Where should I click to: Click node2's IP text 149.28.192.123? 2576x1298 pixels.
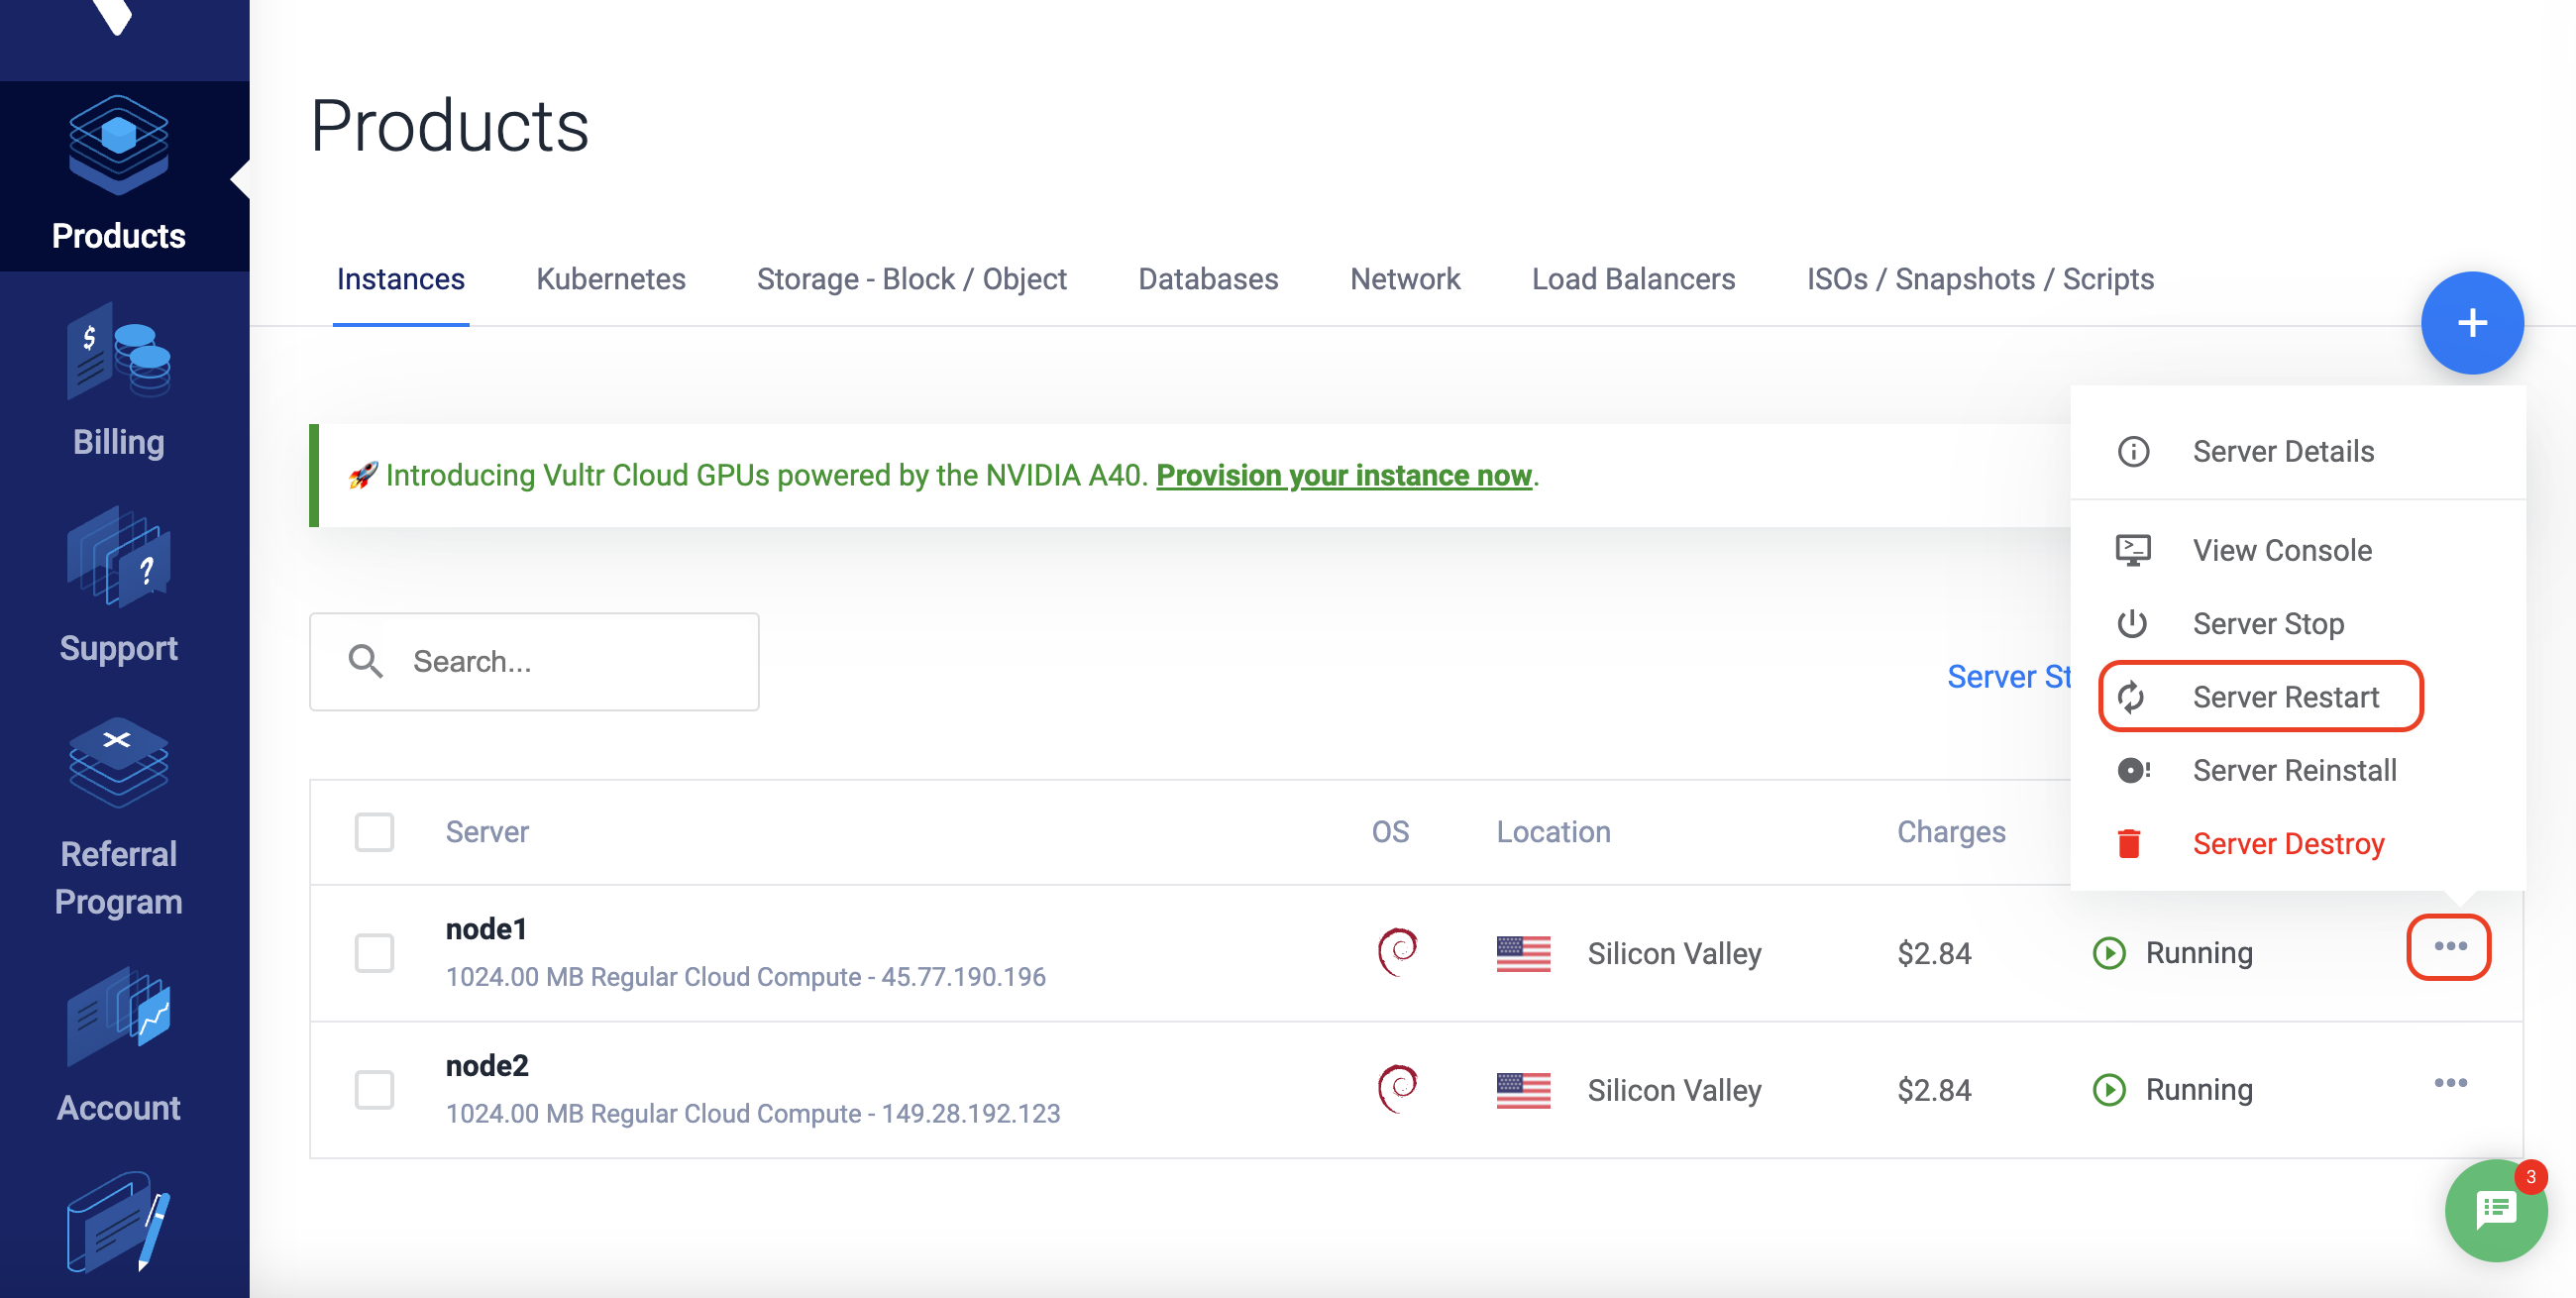[x=970, y=1114]
